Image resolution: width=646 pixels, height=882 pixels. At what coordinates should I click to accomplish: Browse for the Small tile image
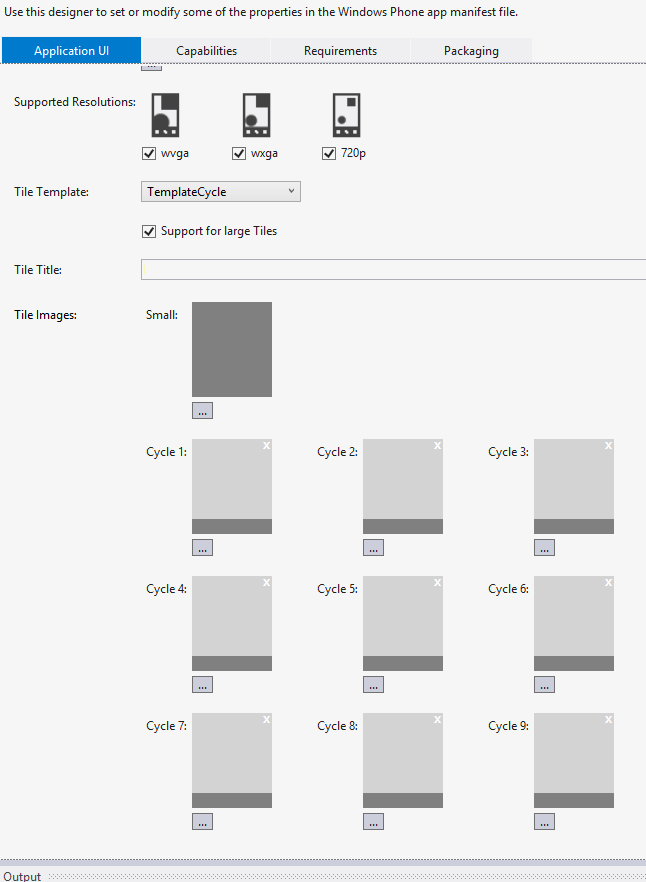(202, 411)
